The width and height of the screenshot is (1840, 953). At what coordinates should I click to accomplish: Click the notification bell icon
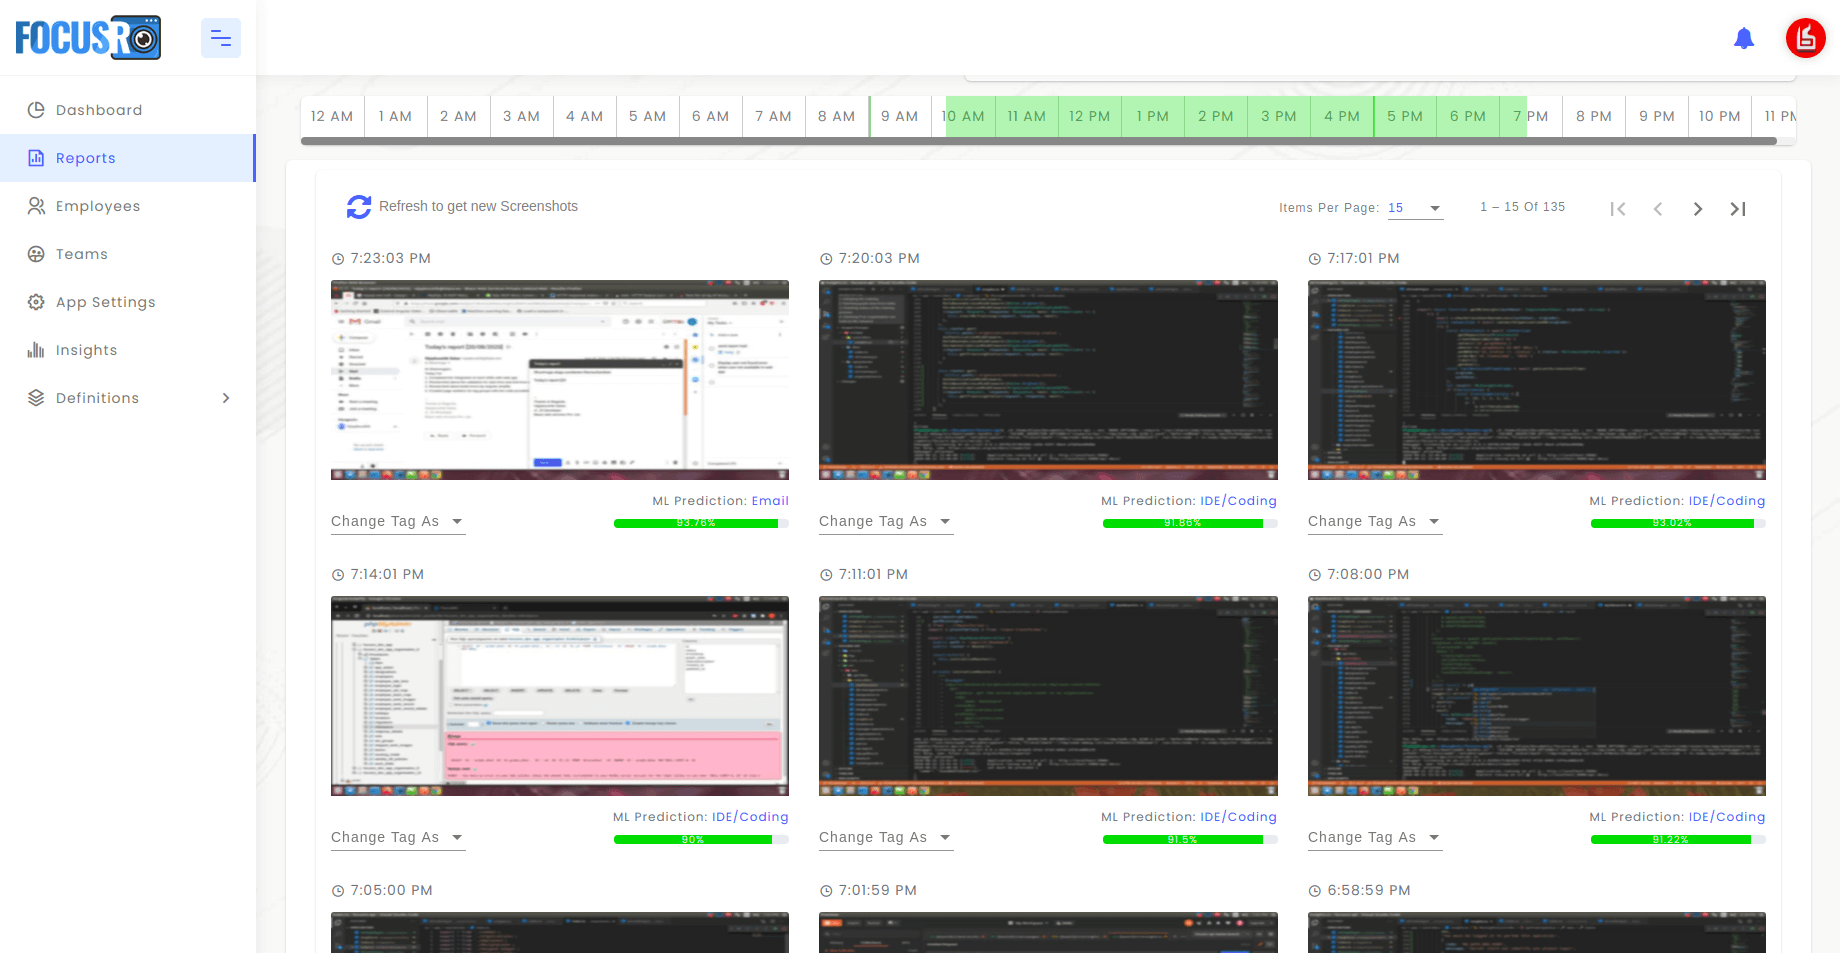pos(1744,39)
